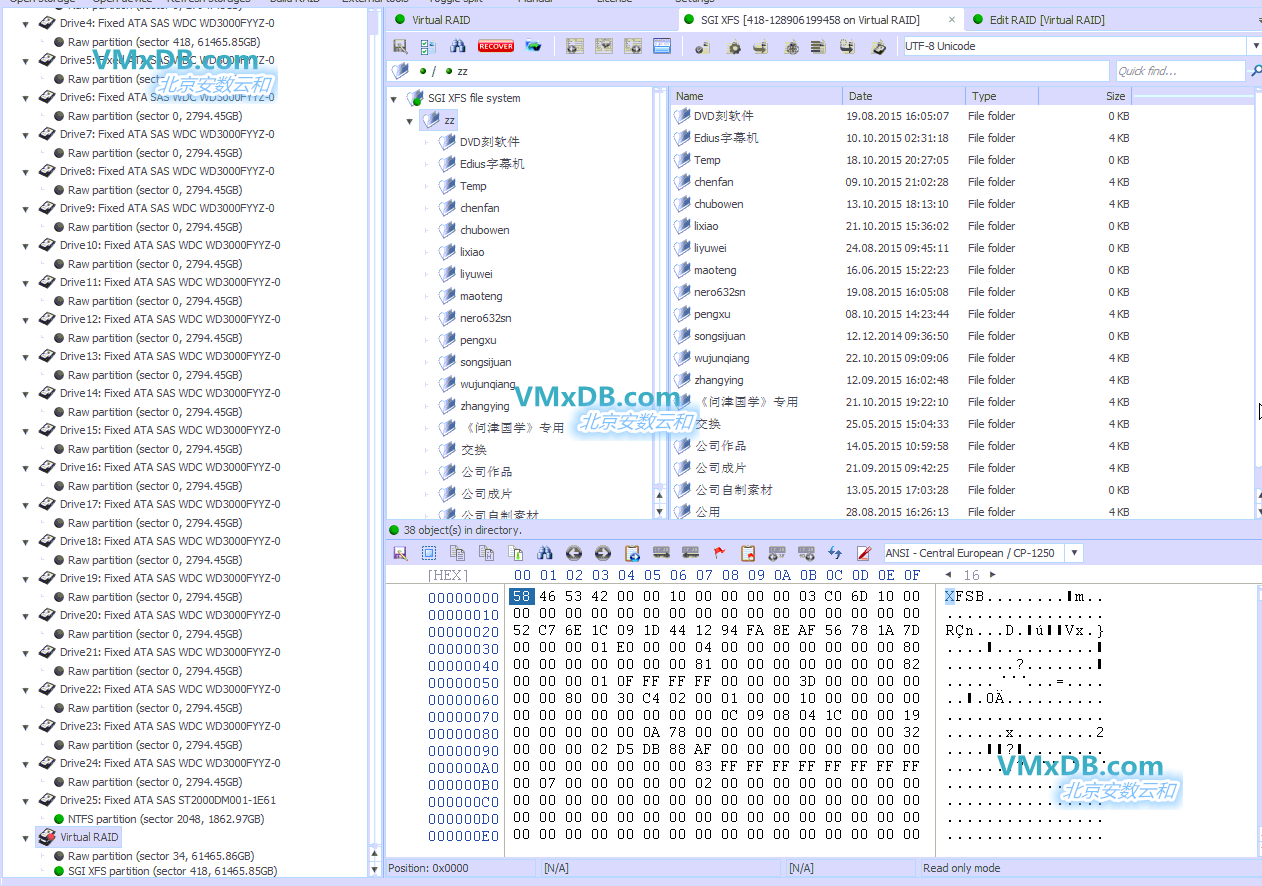Open the UTF-8 Unicode encoding dropdown
Screen dimensions: 1262x886
tap(1255, 46)
